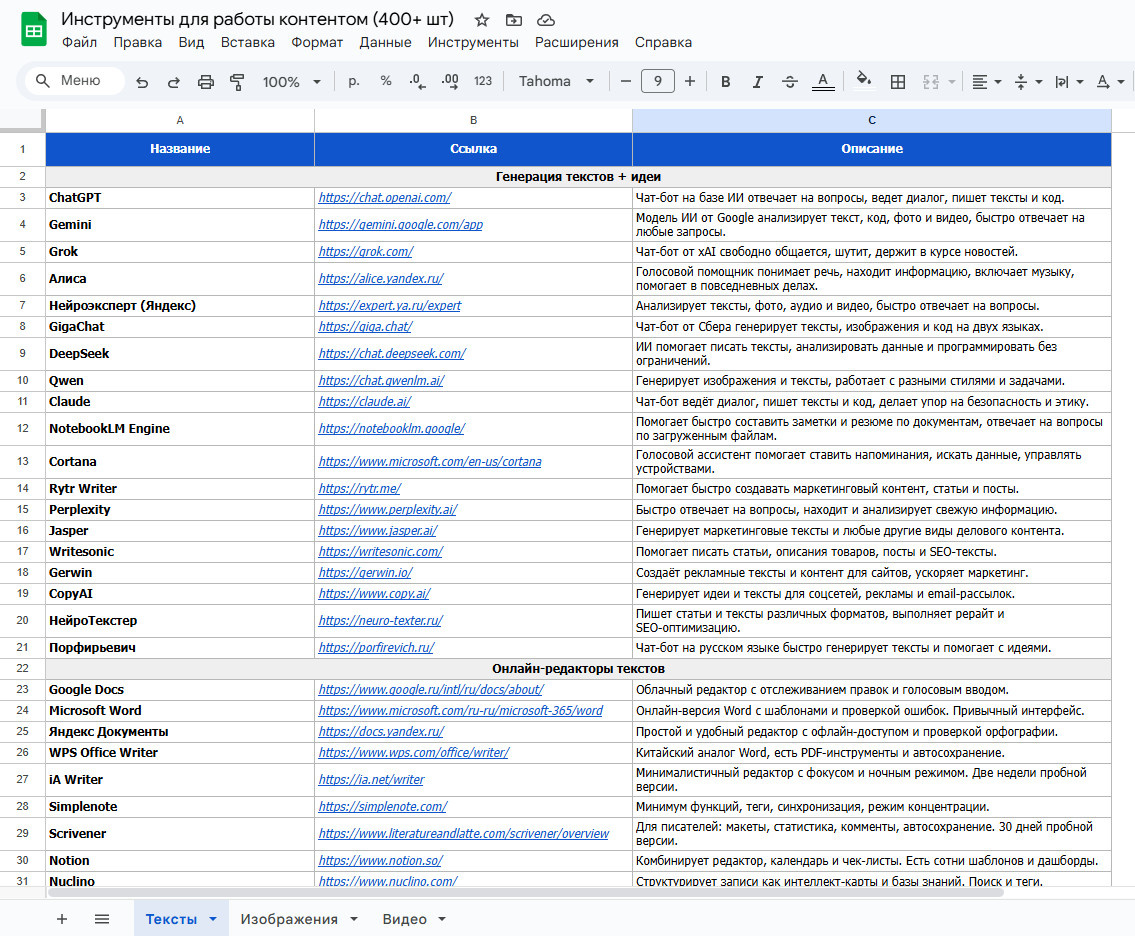
Task: Open the zoom 100% dropdown
Action: pos(291,82)
